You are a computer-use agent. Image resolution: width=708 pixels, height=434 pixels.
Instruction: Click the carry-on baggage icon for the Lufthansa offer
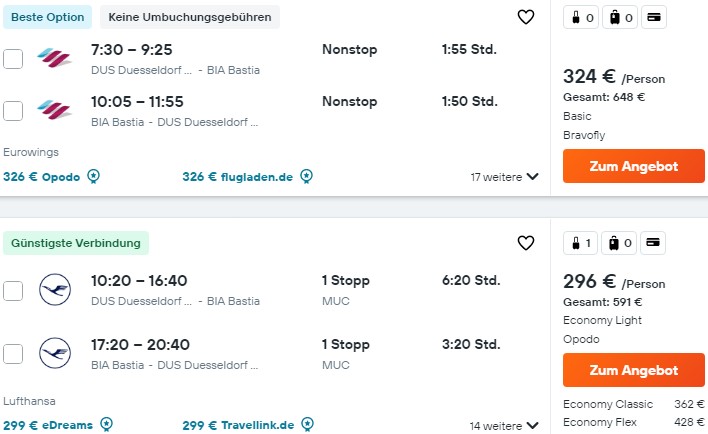(581, 243)
